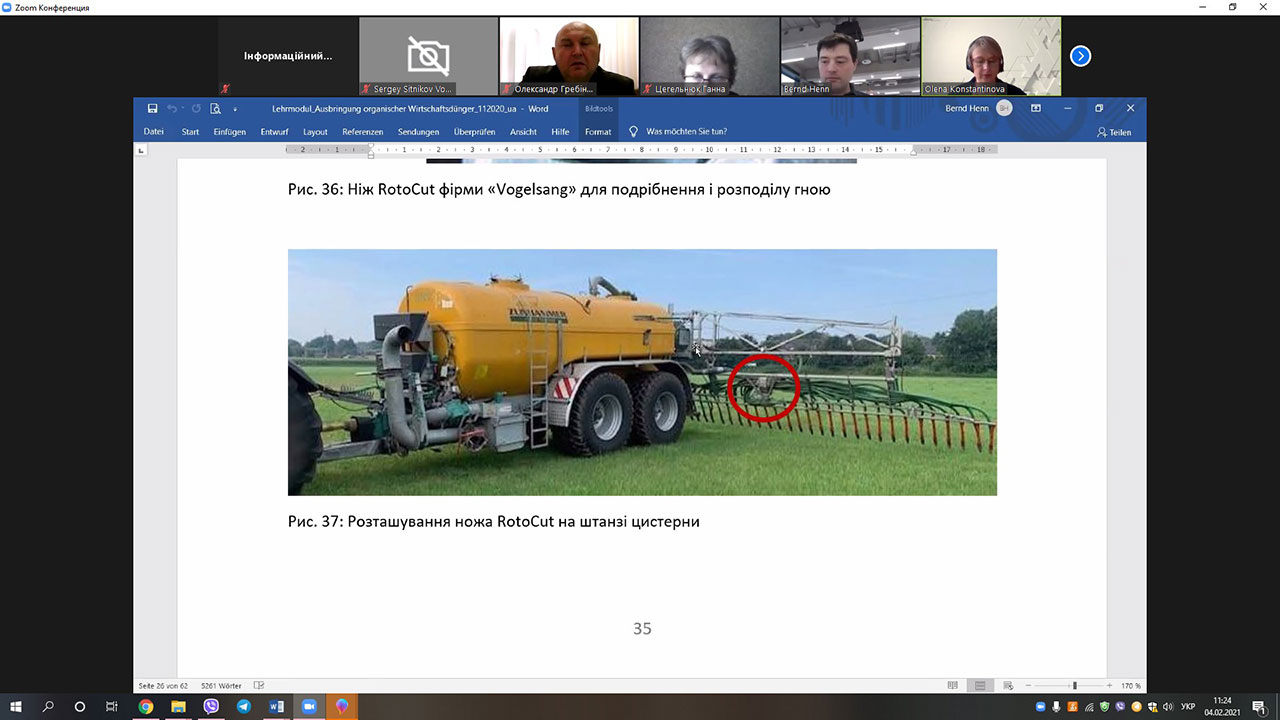Click the Teilen share button
Viewport: 1280px width, 720px height.
[1114, 132]
